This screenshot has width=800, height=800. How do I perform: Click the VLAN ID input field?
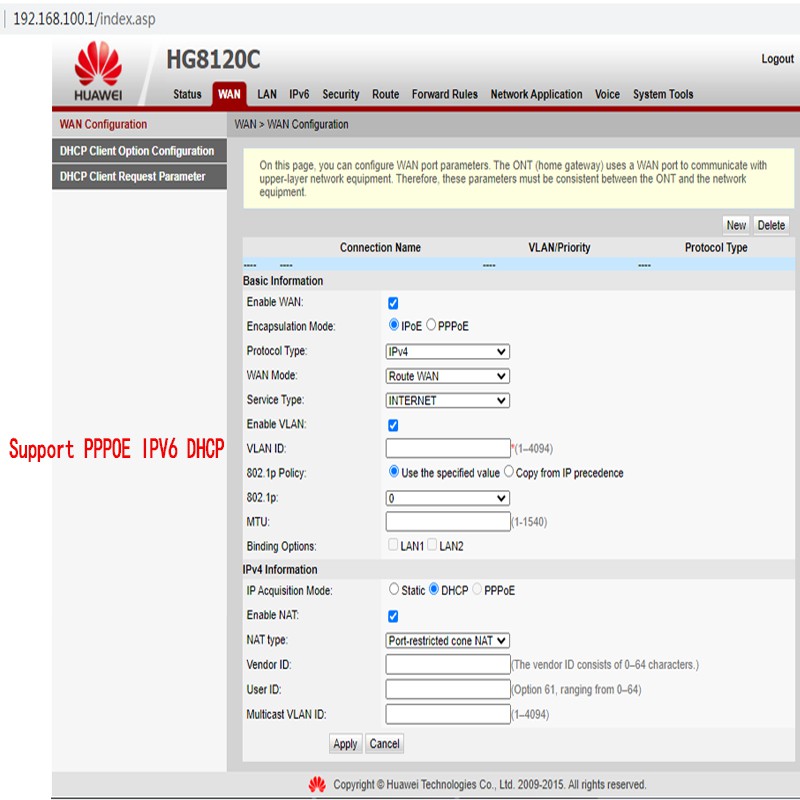[448, 448]
